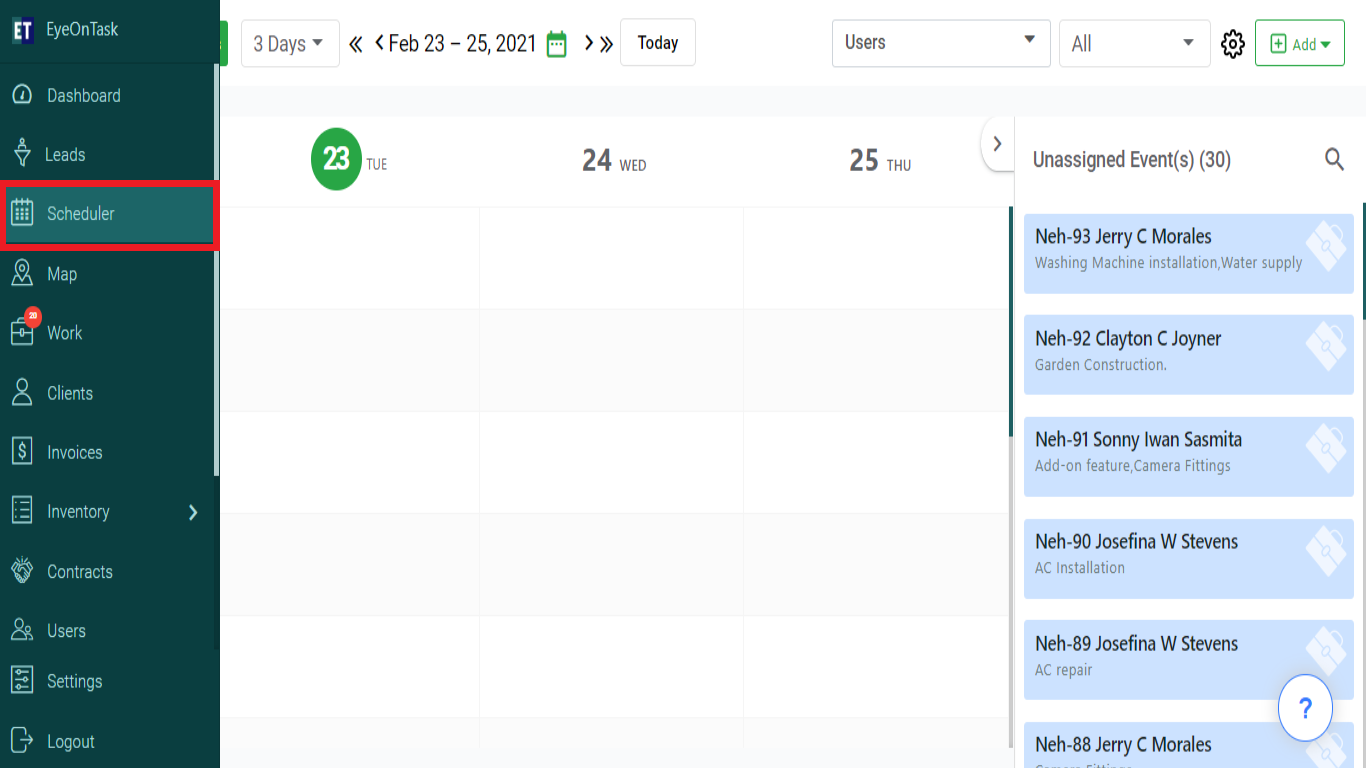The height and width of the screenshot is (768, 1366).
Task: Click the tag icon on Neh-91 card
Action: 1326,449
